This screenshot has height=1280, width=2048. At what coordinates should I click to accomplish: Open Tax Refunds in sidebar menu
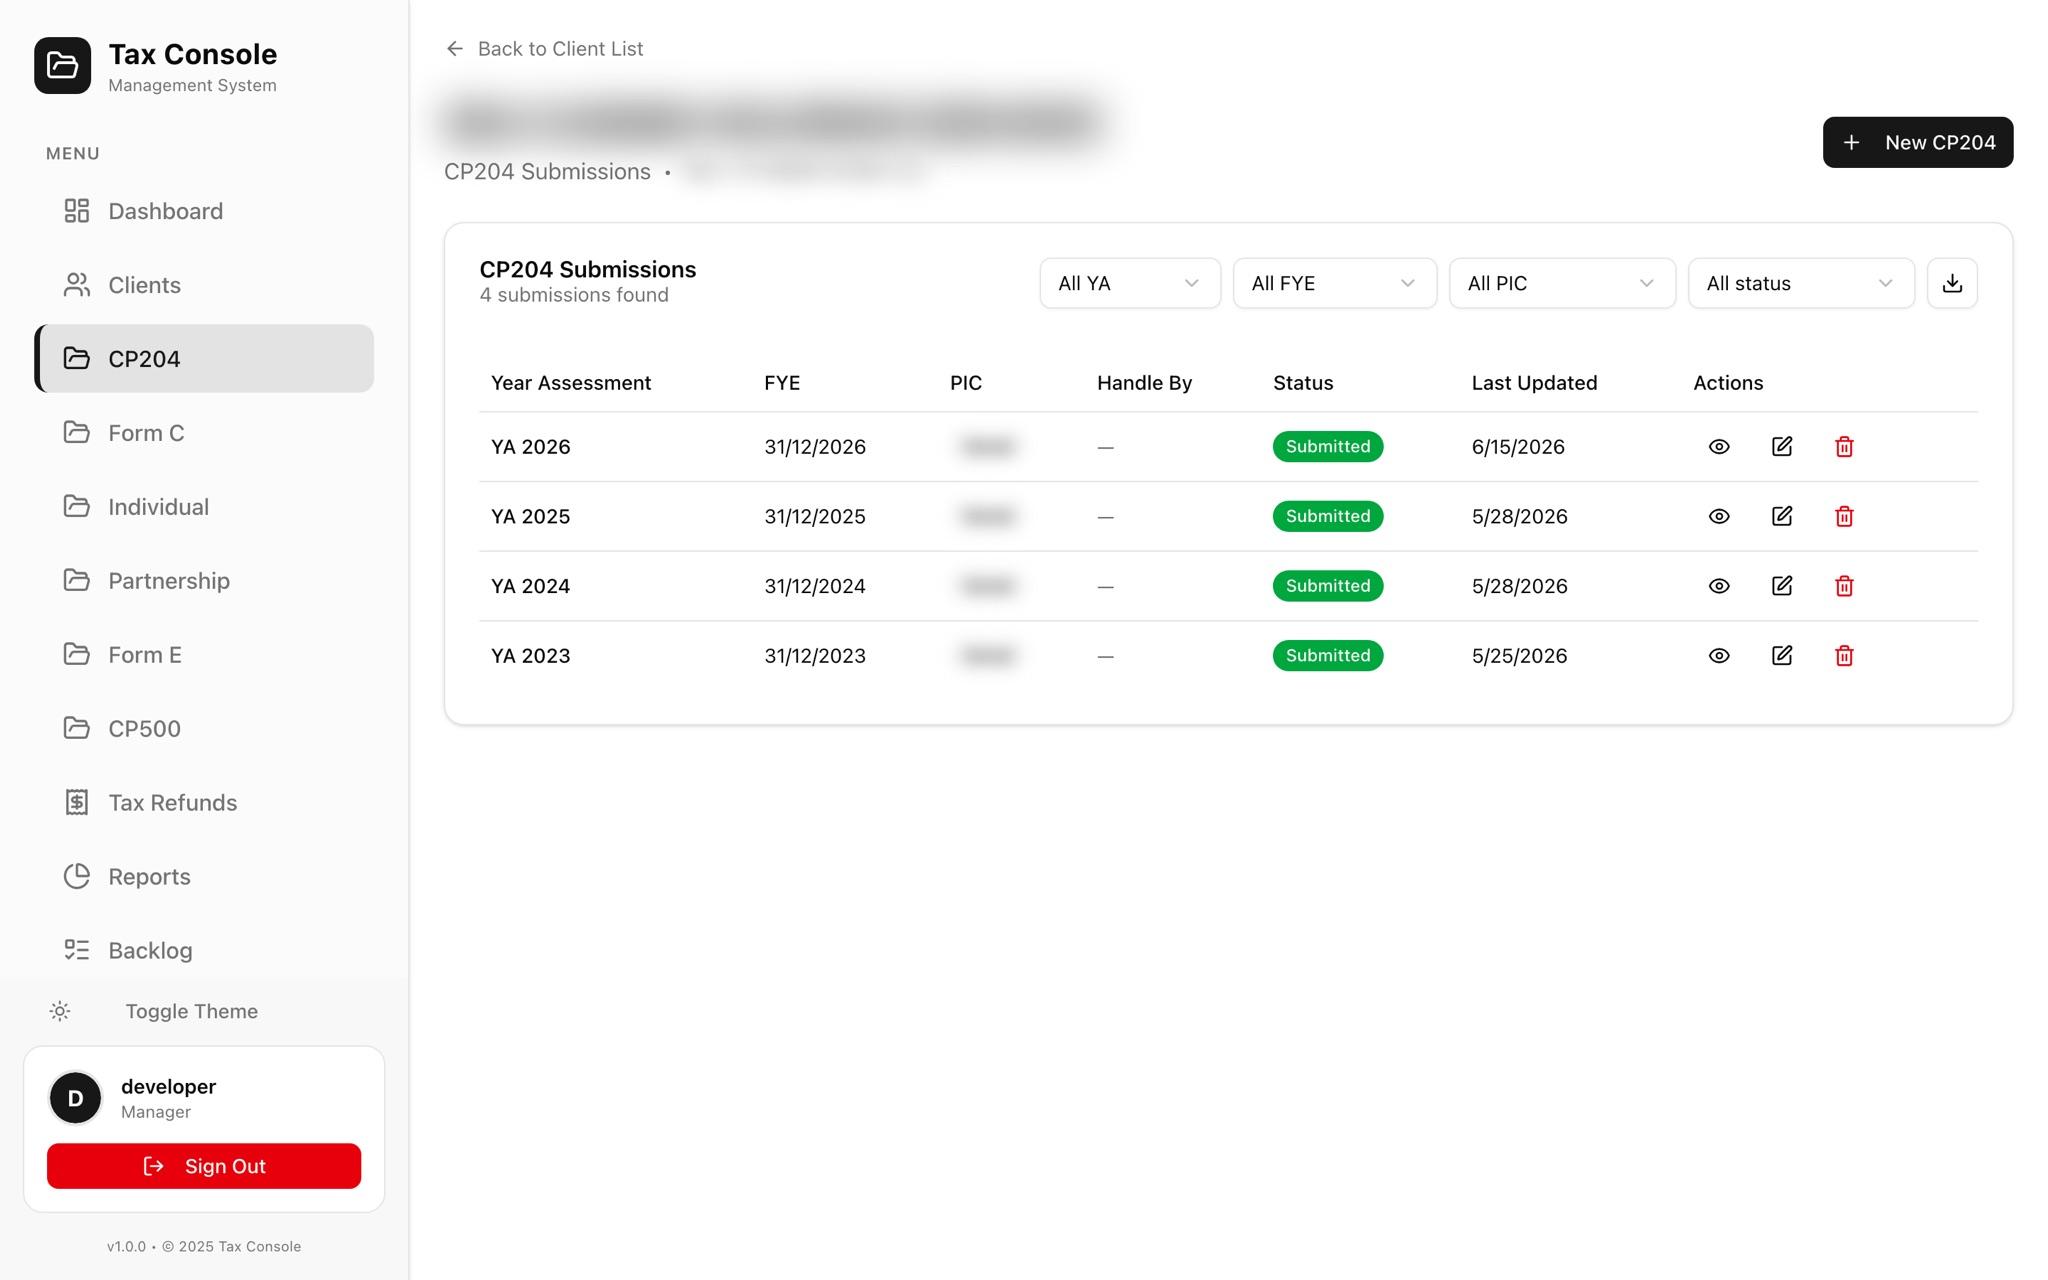(x=204, y=803)
